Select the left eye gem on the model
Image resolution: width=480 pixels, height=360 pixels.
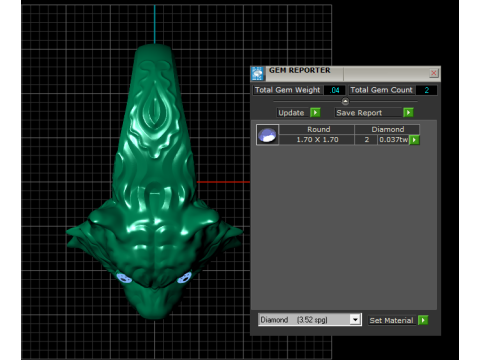click(x=124, y=277)
